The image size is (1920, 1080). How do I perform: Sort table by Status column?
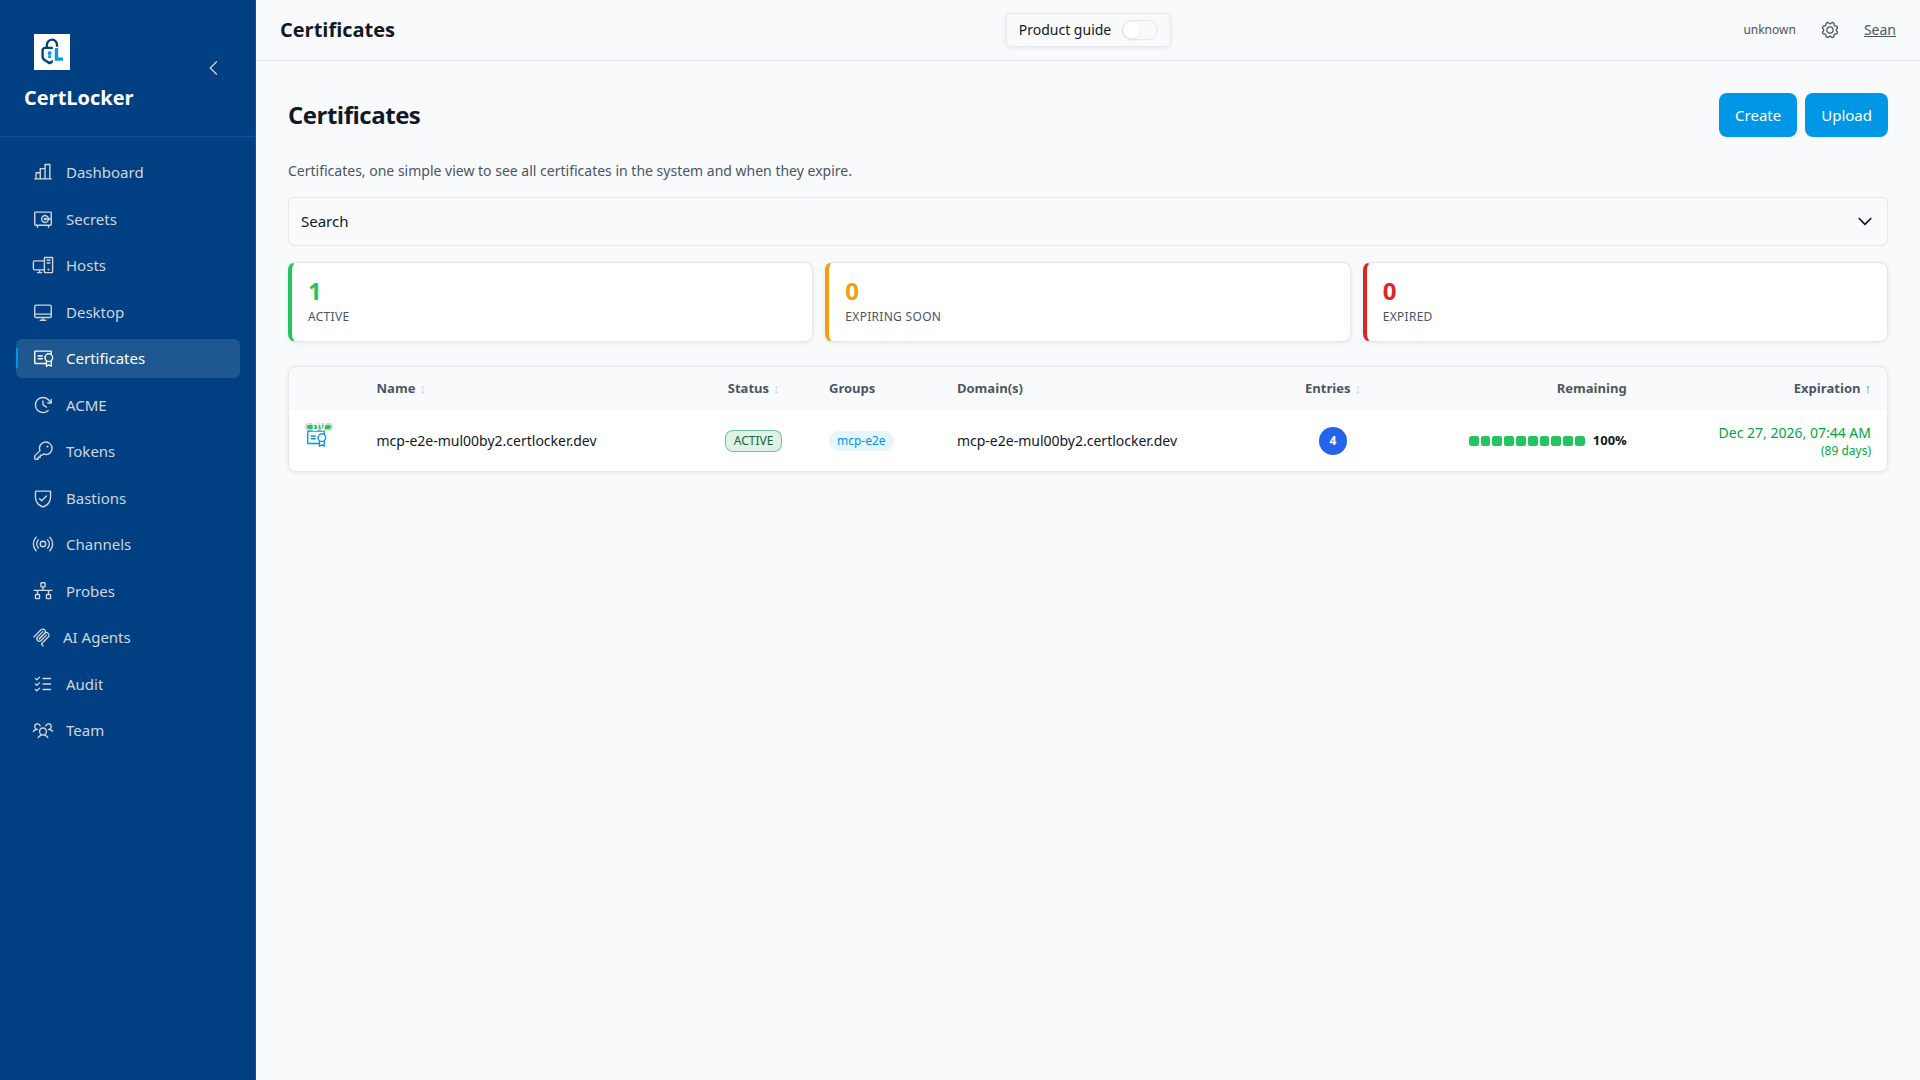tap(752, 389)
